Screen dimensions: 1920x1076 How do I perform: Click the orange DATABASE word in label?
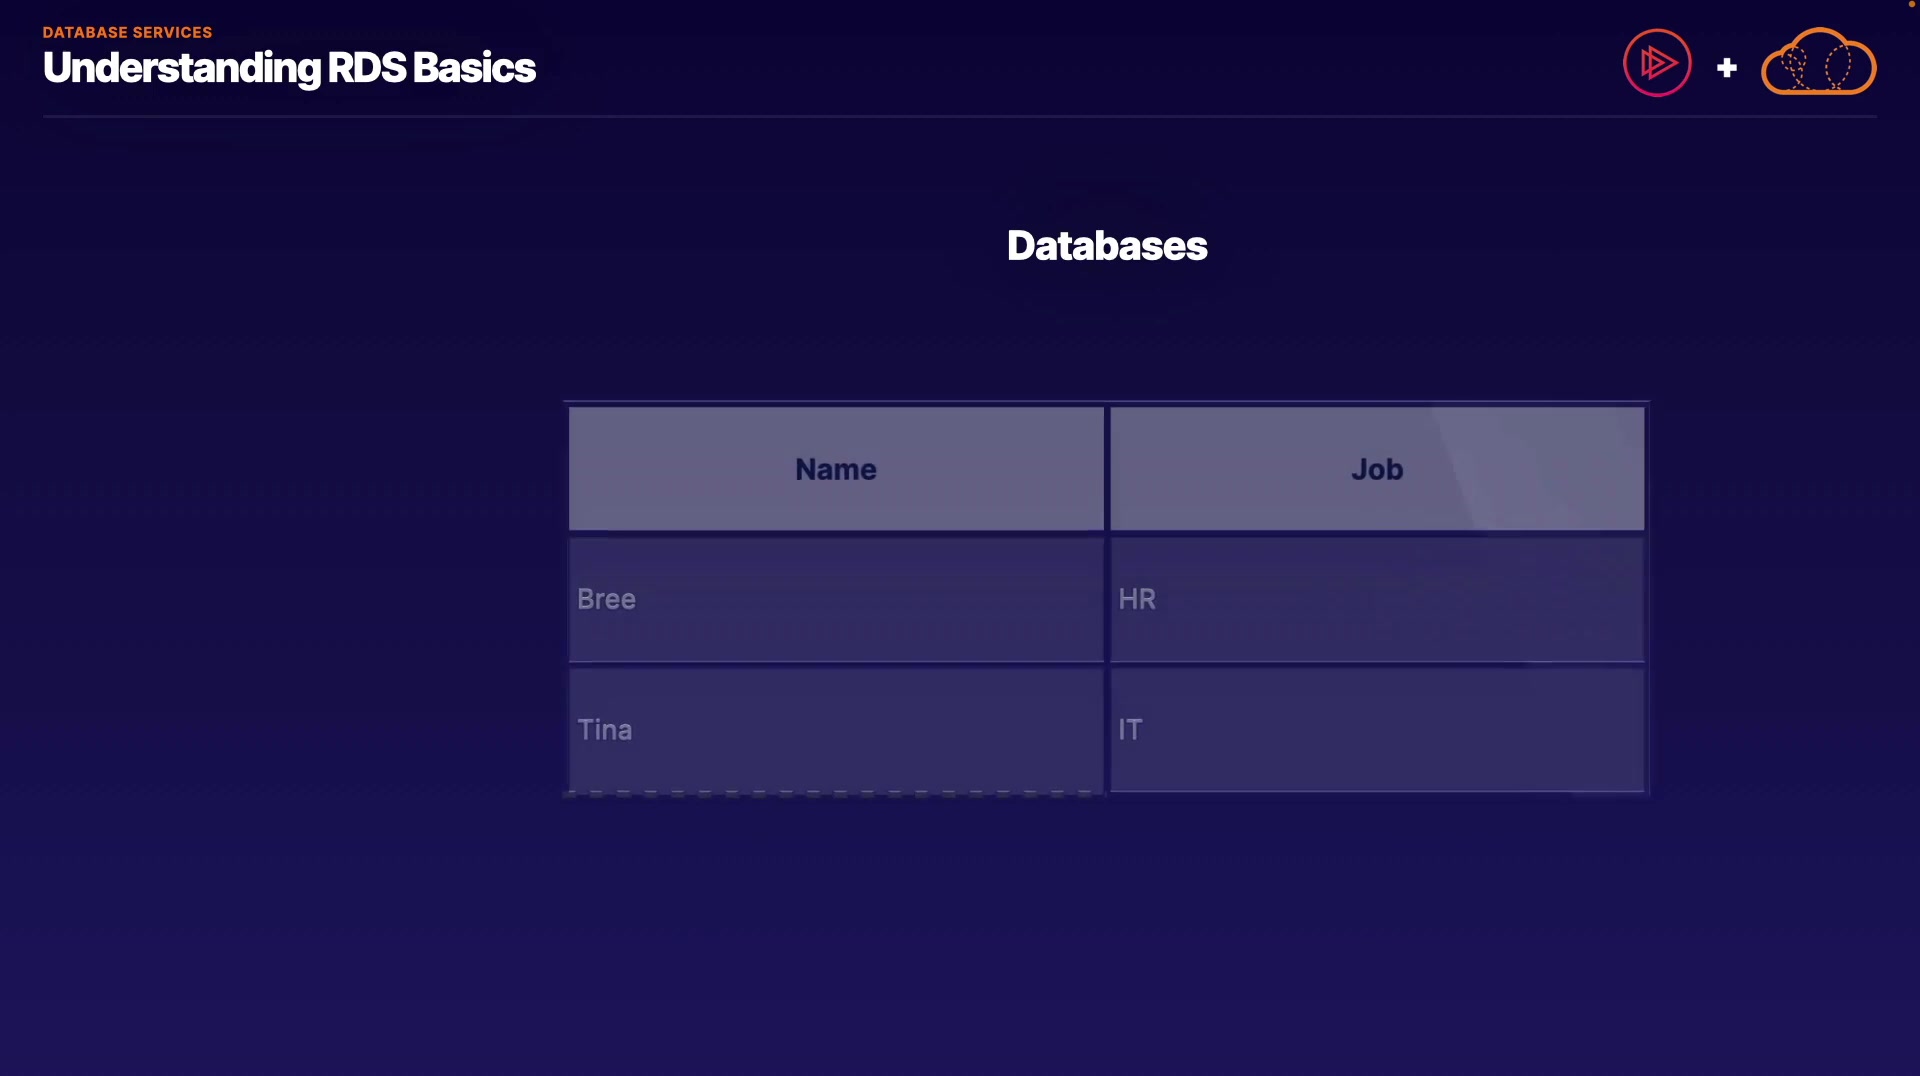84,32
